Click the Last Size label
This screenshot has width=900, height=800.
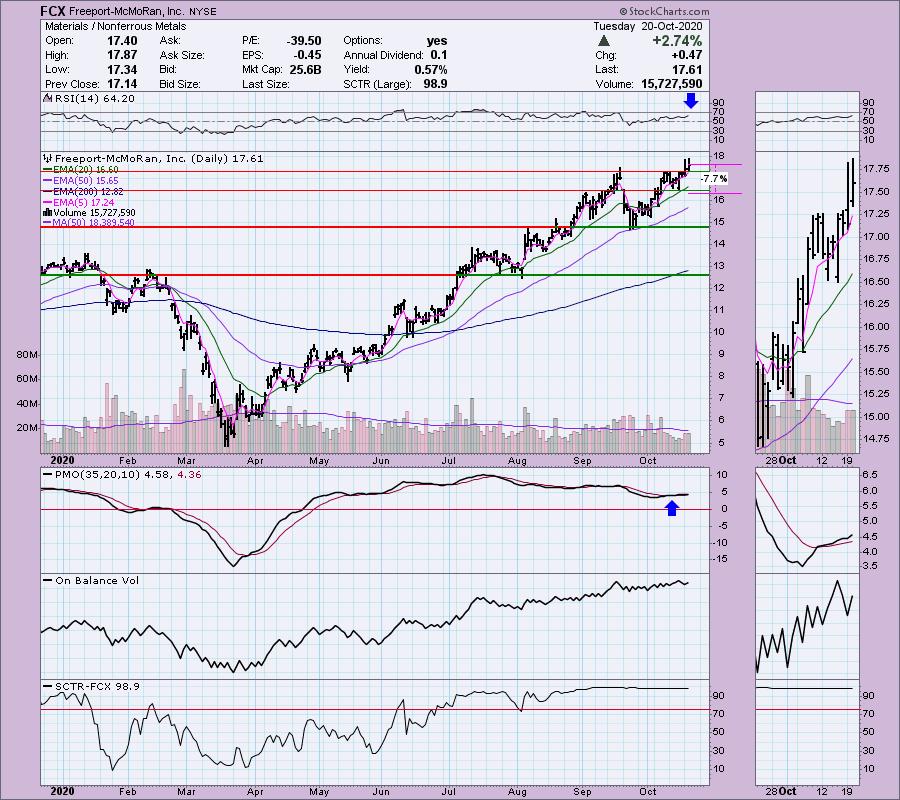click(265, 84)
